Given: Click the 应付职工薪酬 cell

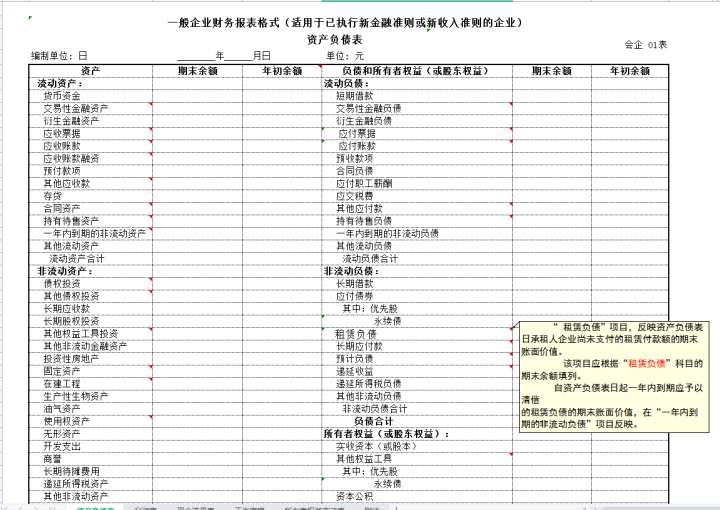Looking at the screenshot, I should 417,184.
